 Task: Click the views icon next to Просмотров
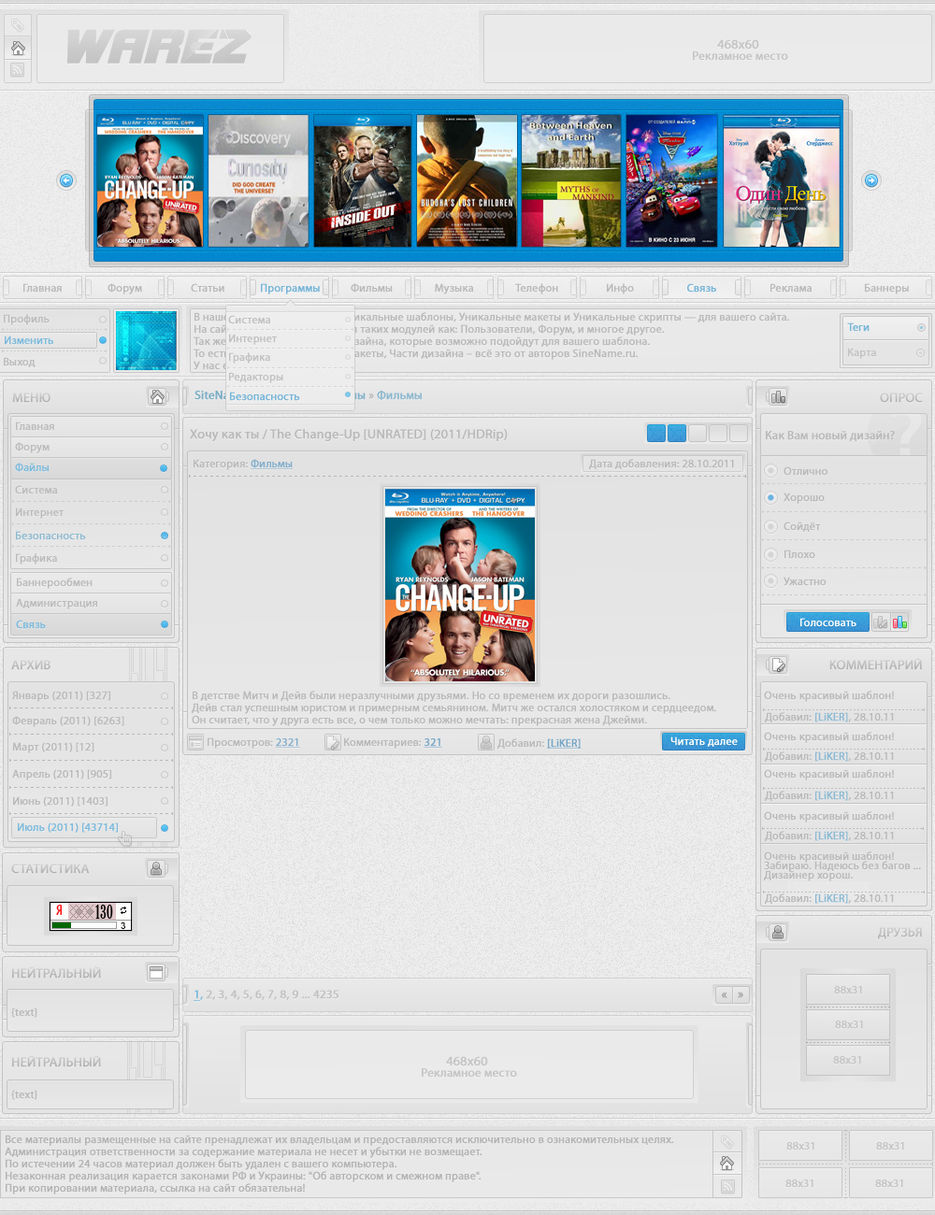(x=196, y=742)
